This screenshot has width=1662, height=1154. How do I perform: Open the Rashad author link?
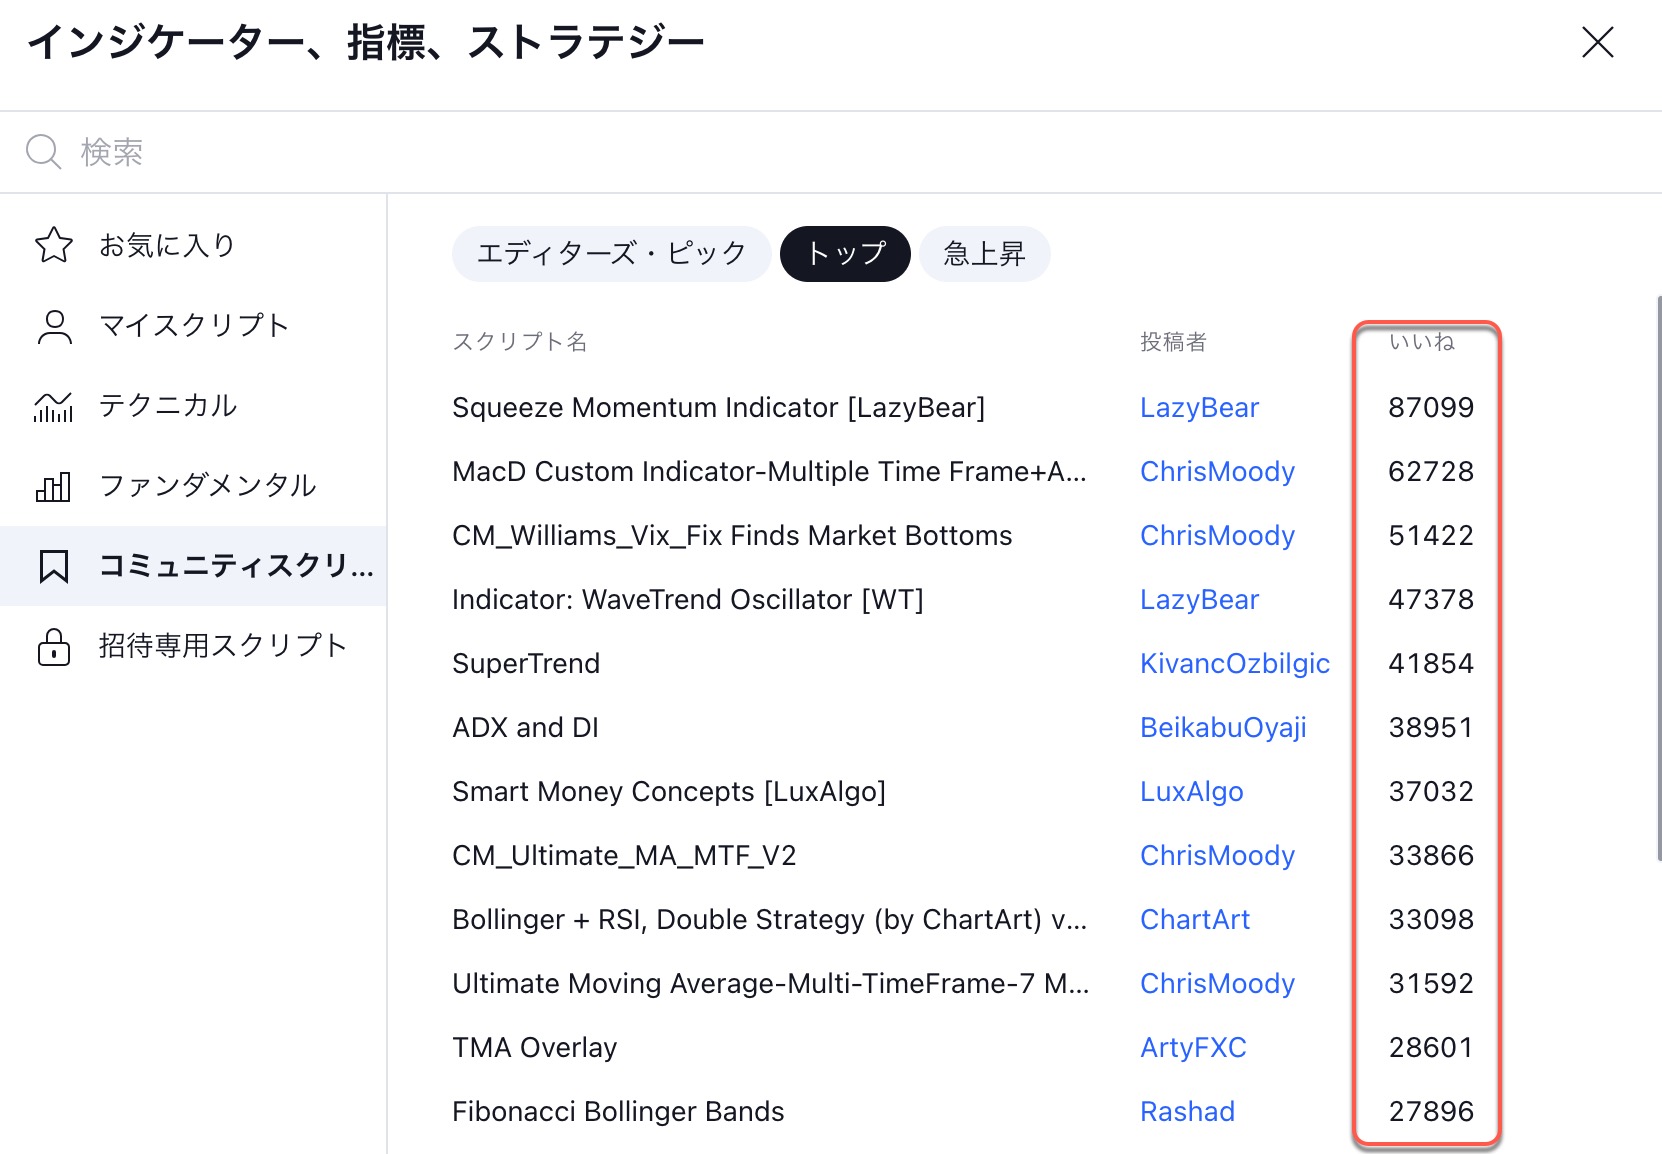click(1187, 1112)
